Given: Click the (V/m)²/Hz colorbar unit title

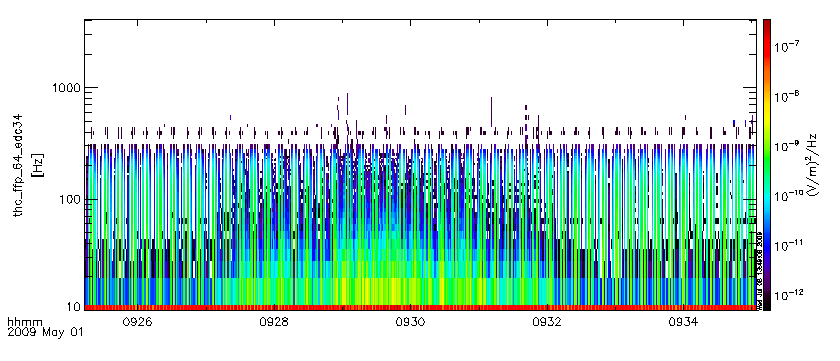Looking at the screenshot, I should pos(812,165).
